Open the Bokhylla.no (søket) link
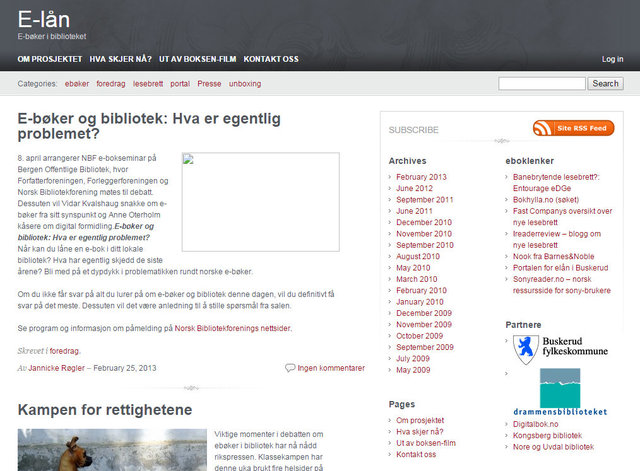Image resolution: width=640 pixels, height=471 pixels. tap(546, 200)
